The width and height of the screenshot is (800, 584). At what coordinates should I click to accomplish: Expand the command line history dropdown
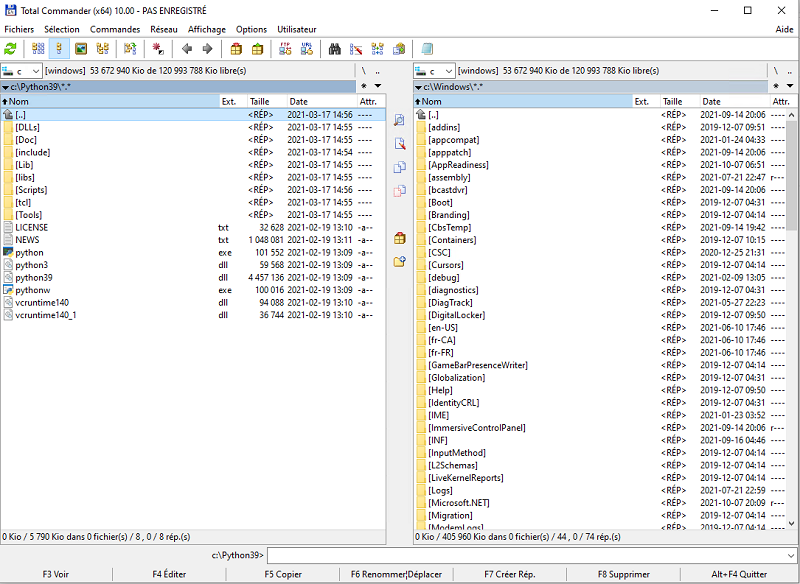[x=790, y=555]
